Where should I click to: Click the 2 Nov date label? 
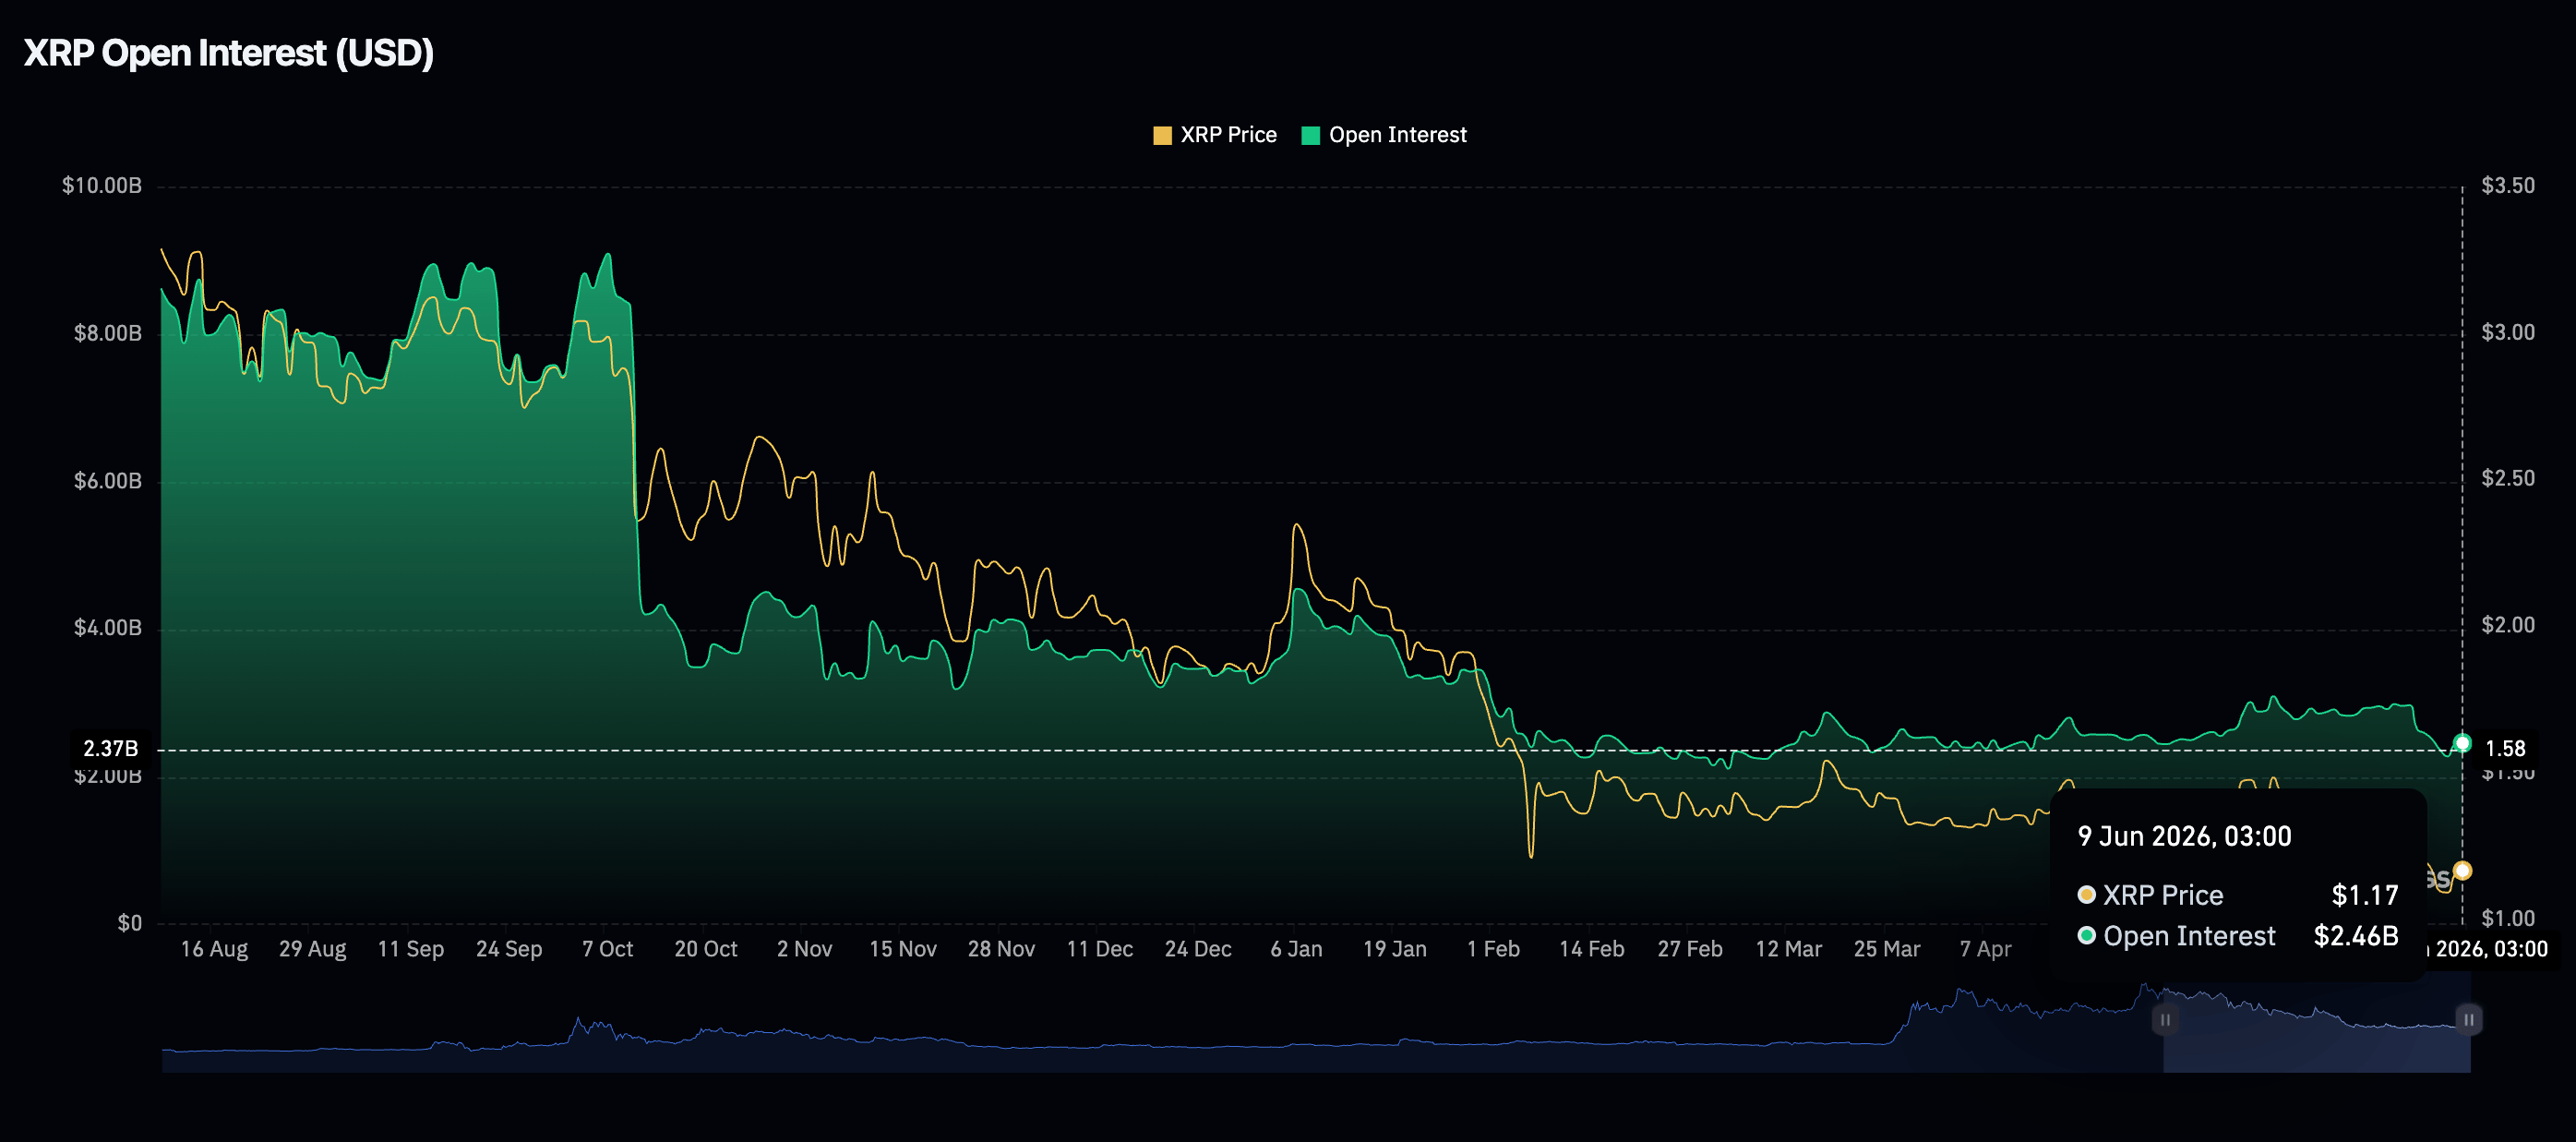(x=805, y=949)
